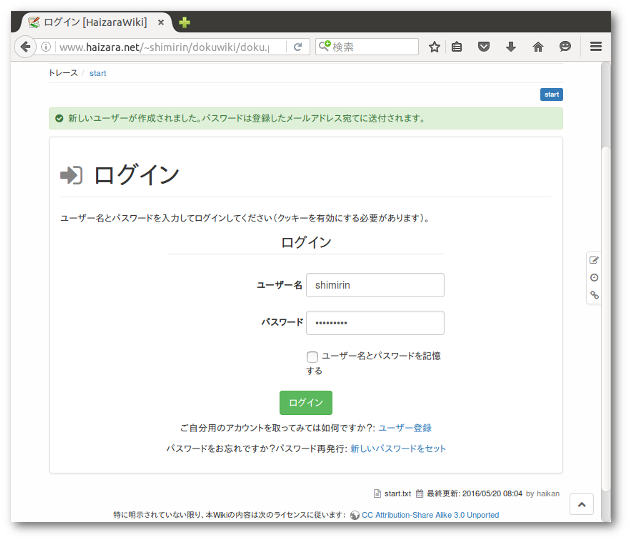Open search engine dropdown in search box
This screenshot has width=630, height=541.
point(325,47)
